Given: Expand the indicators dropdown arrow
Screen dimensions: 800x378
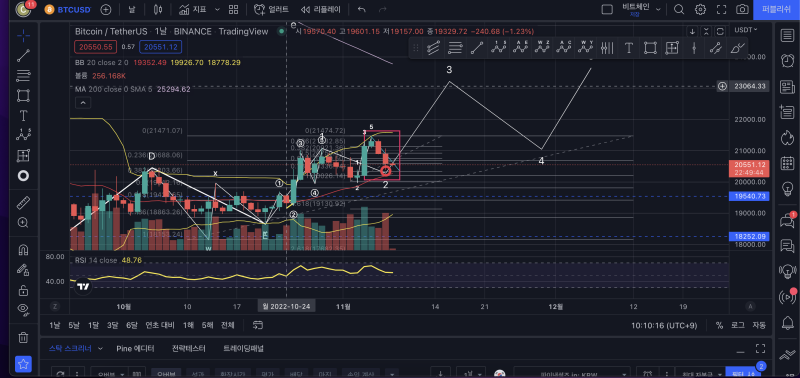Looking at the screenshot, I should tap(217, 9).
